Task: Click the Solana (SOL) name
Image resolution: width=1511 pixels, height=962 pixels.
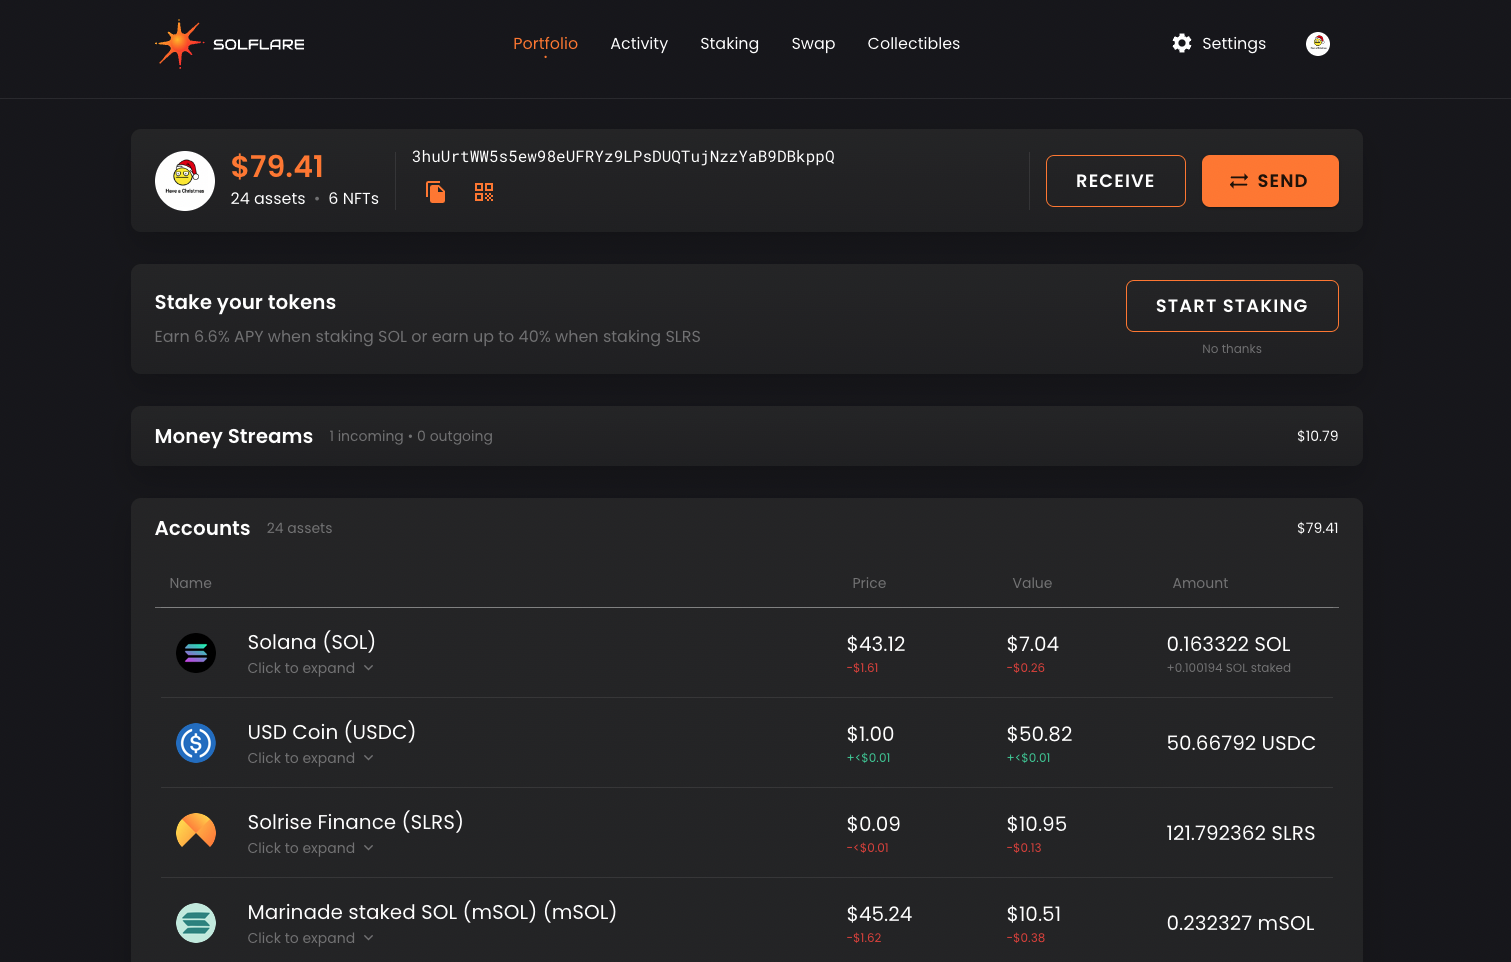Action: coord(311,642)
